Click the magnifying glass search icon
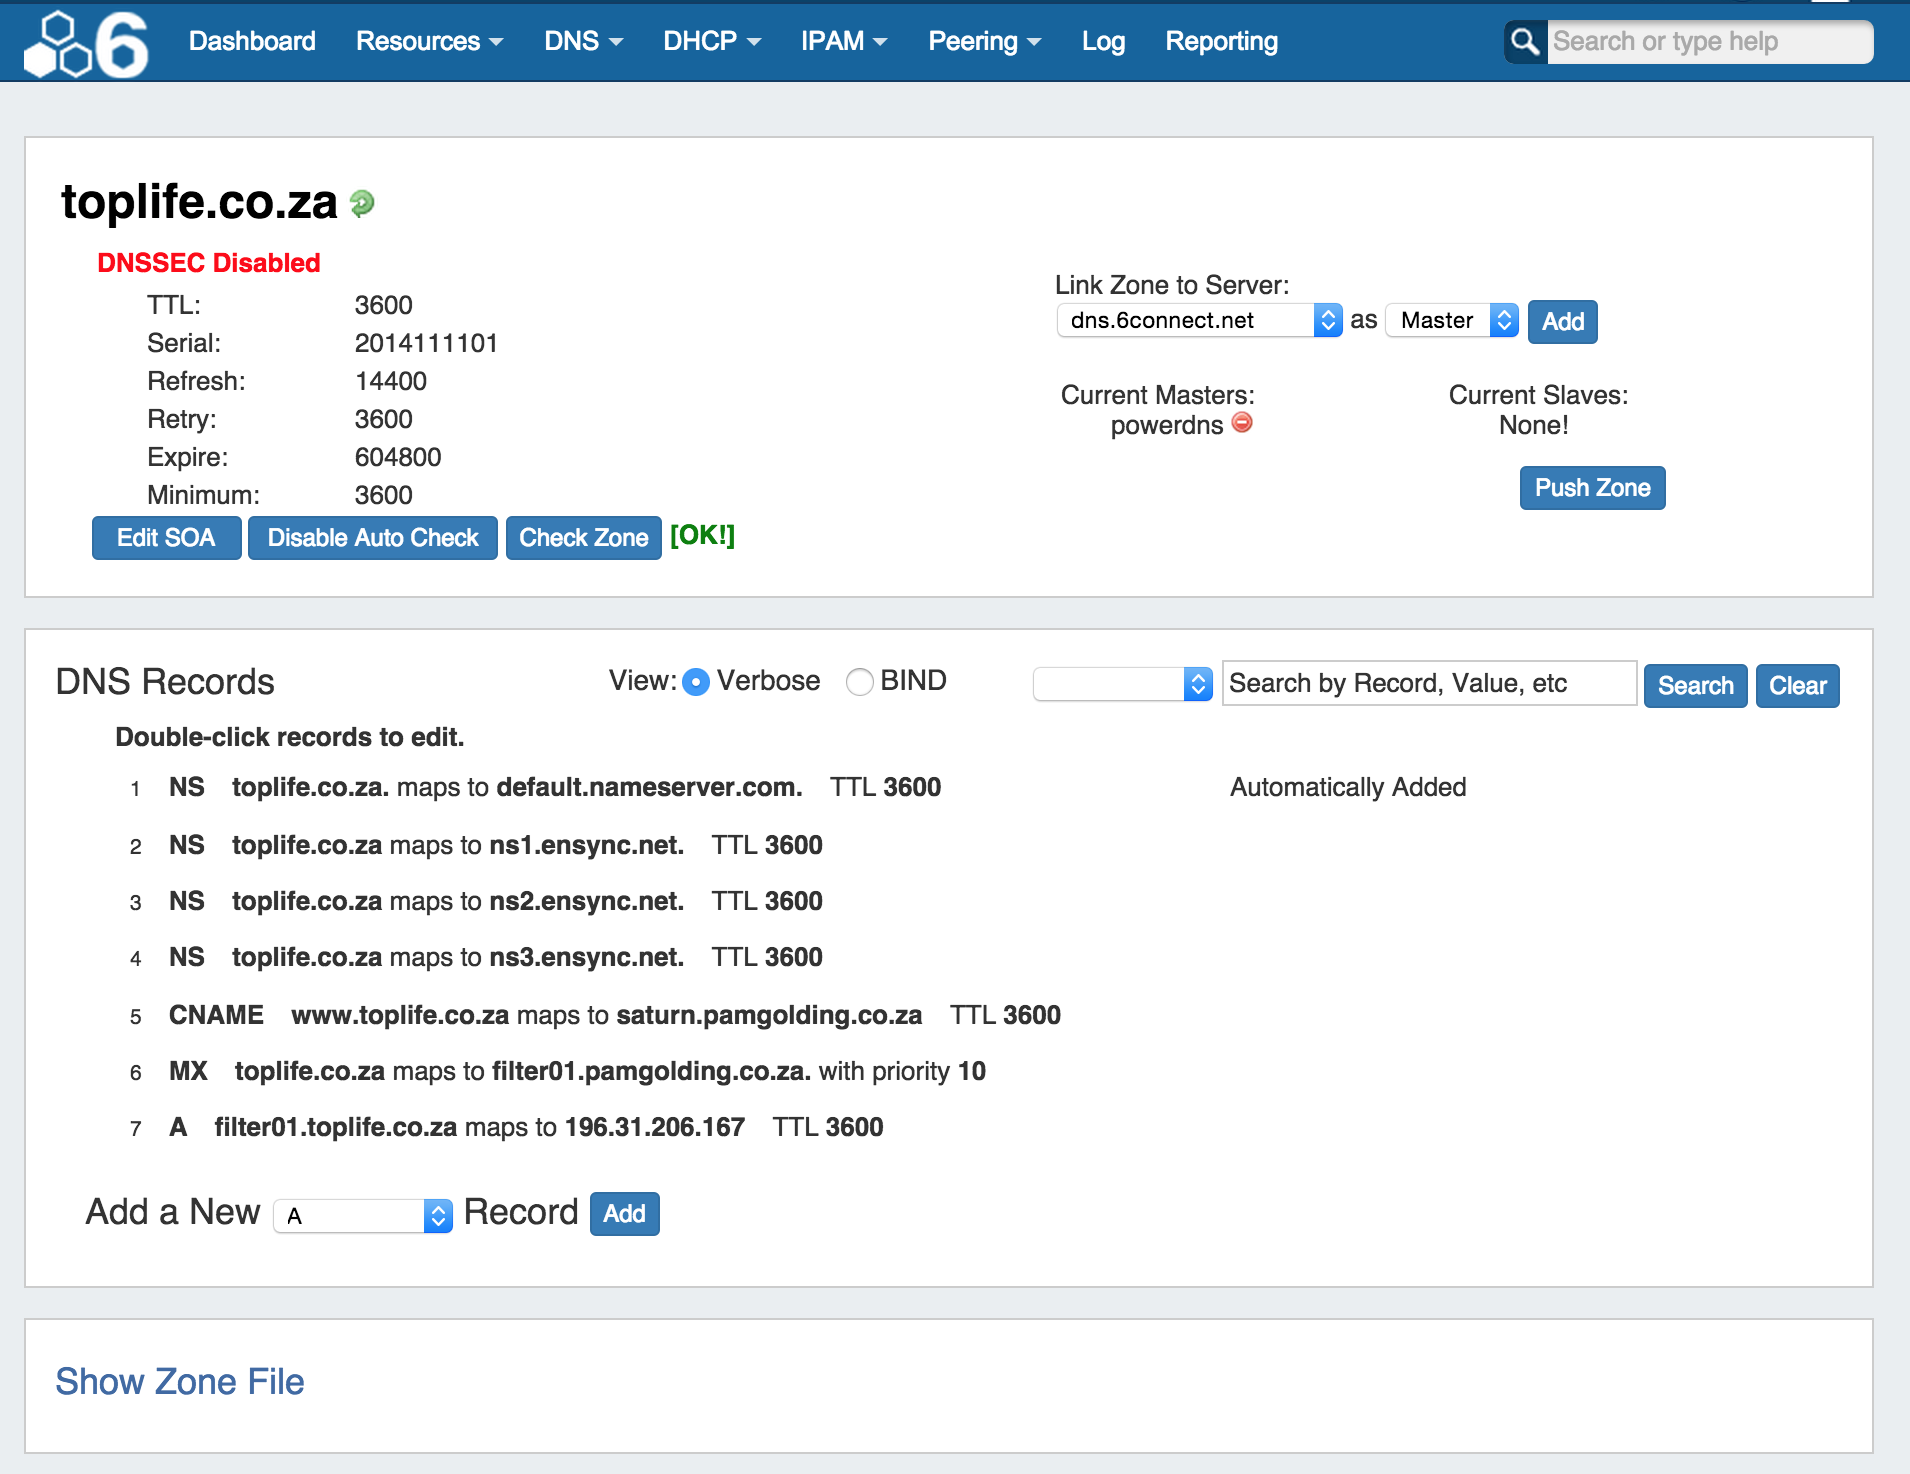The width and height of the screenshot is (1910, 1474). (1525, 42)
